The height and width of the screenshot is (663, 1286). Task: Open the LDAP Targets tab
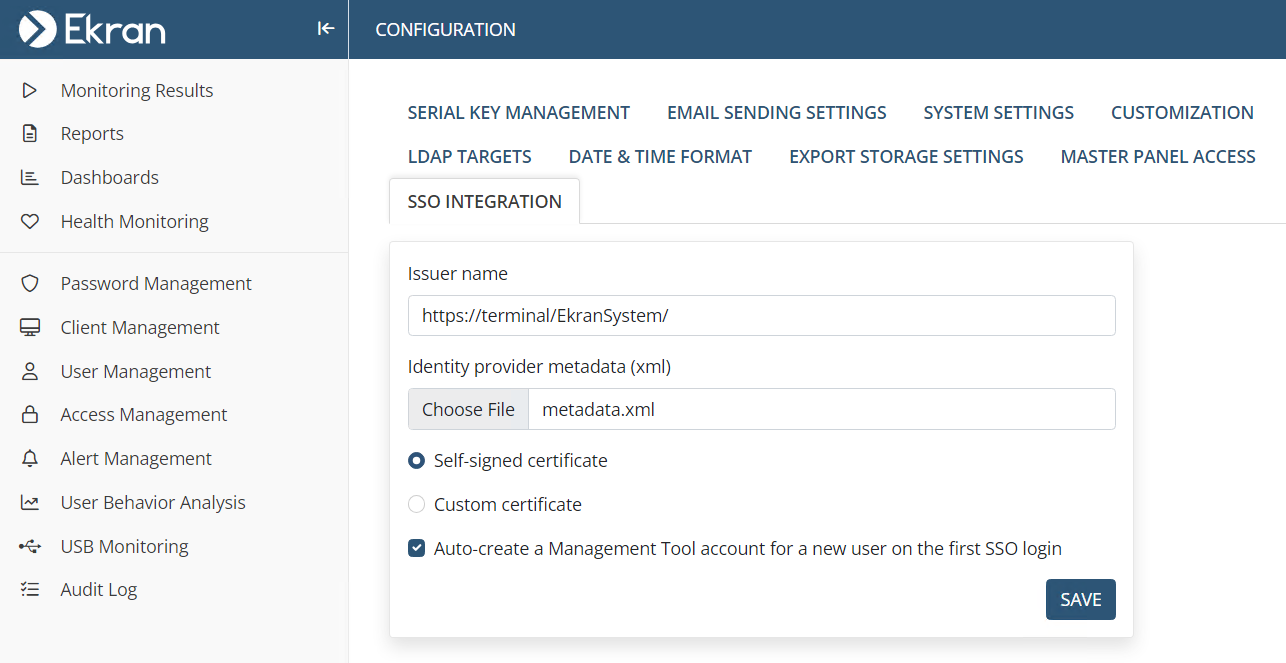[469, 157]
